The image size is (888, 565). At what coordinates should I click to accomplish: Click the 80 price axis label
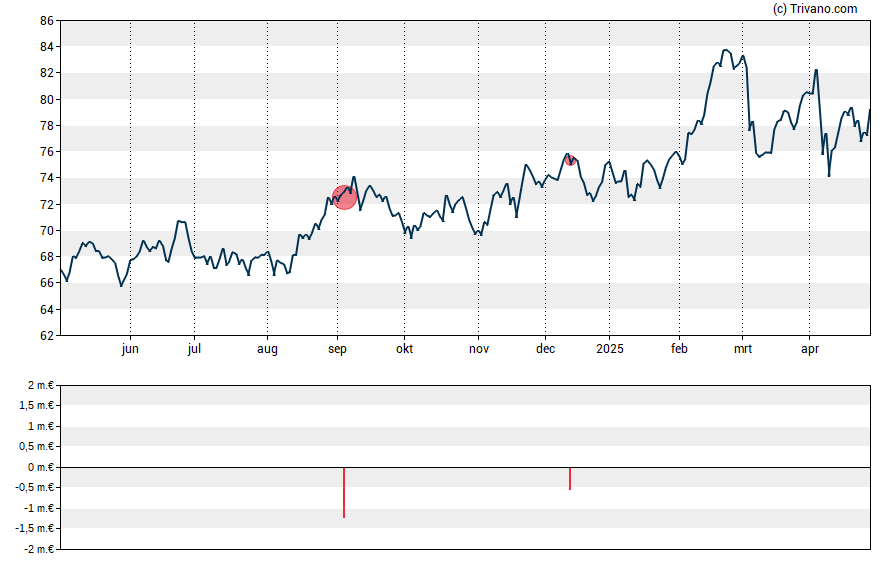tap(47, 100)
